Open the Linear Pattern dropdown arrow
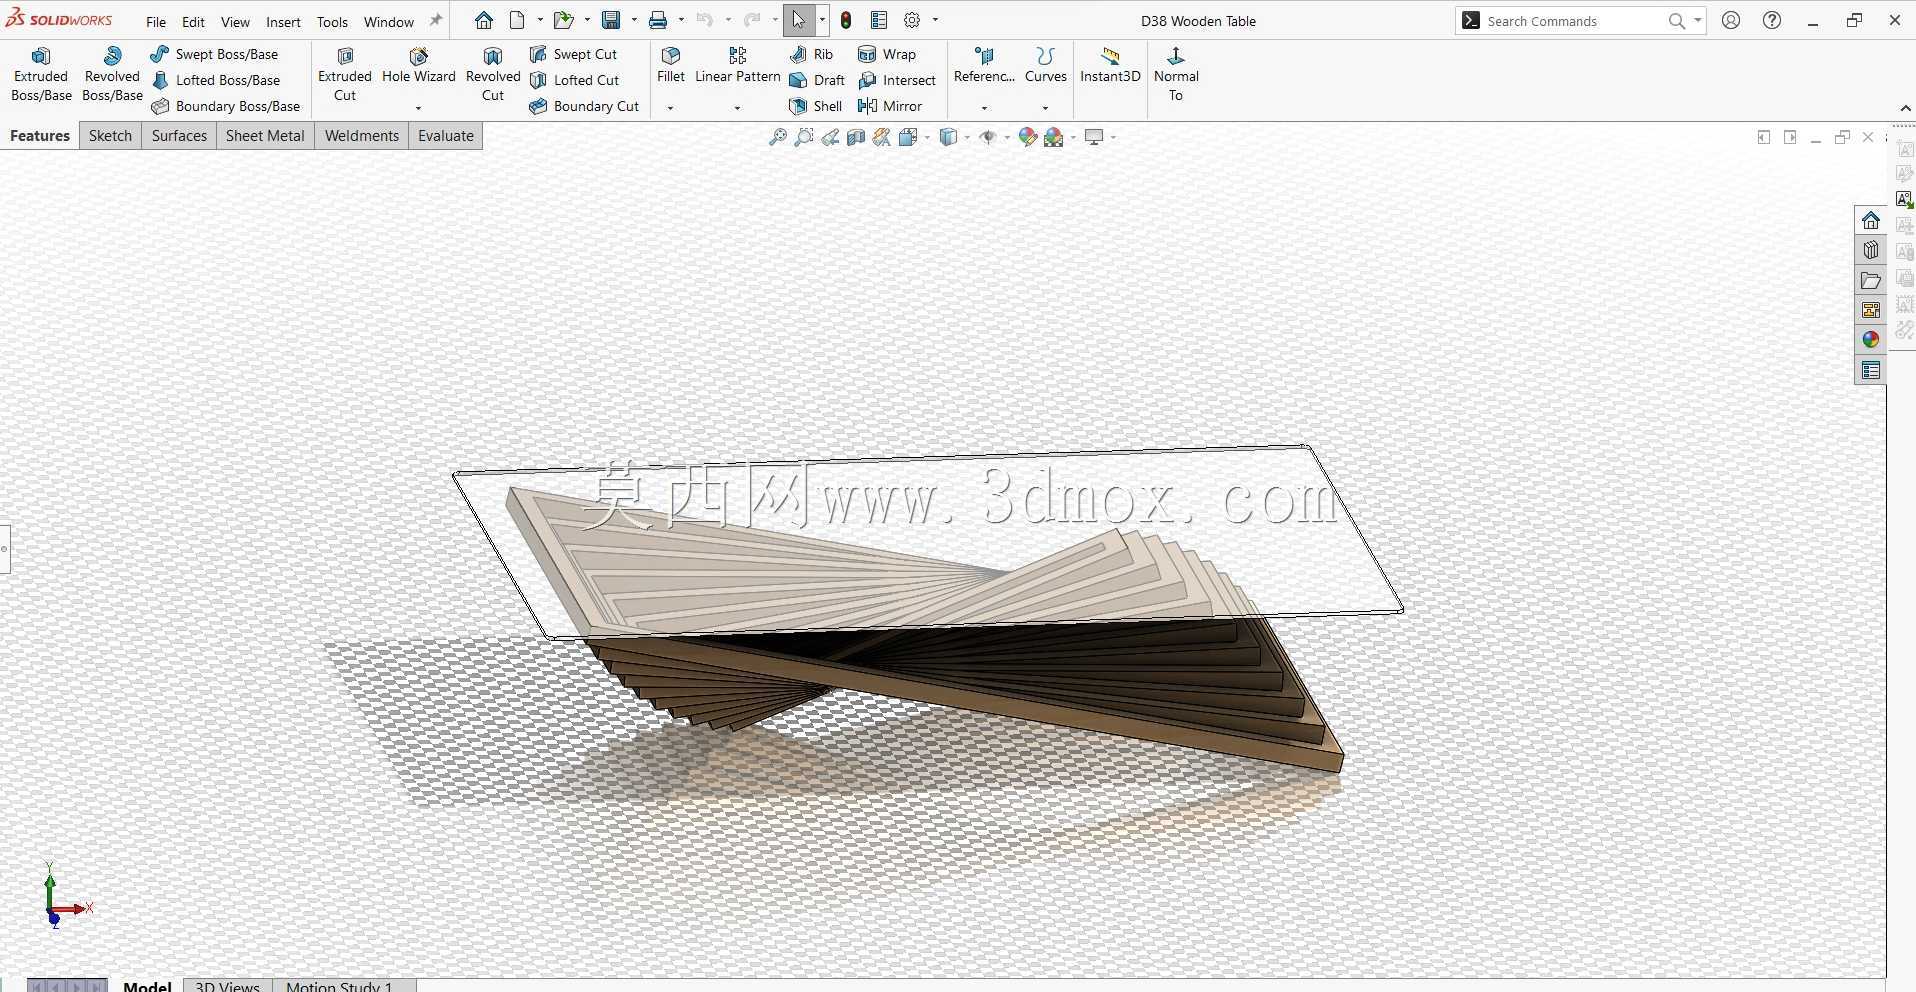The height and width of the screenshot is (992, 1916). pos(737,107)
